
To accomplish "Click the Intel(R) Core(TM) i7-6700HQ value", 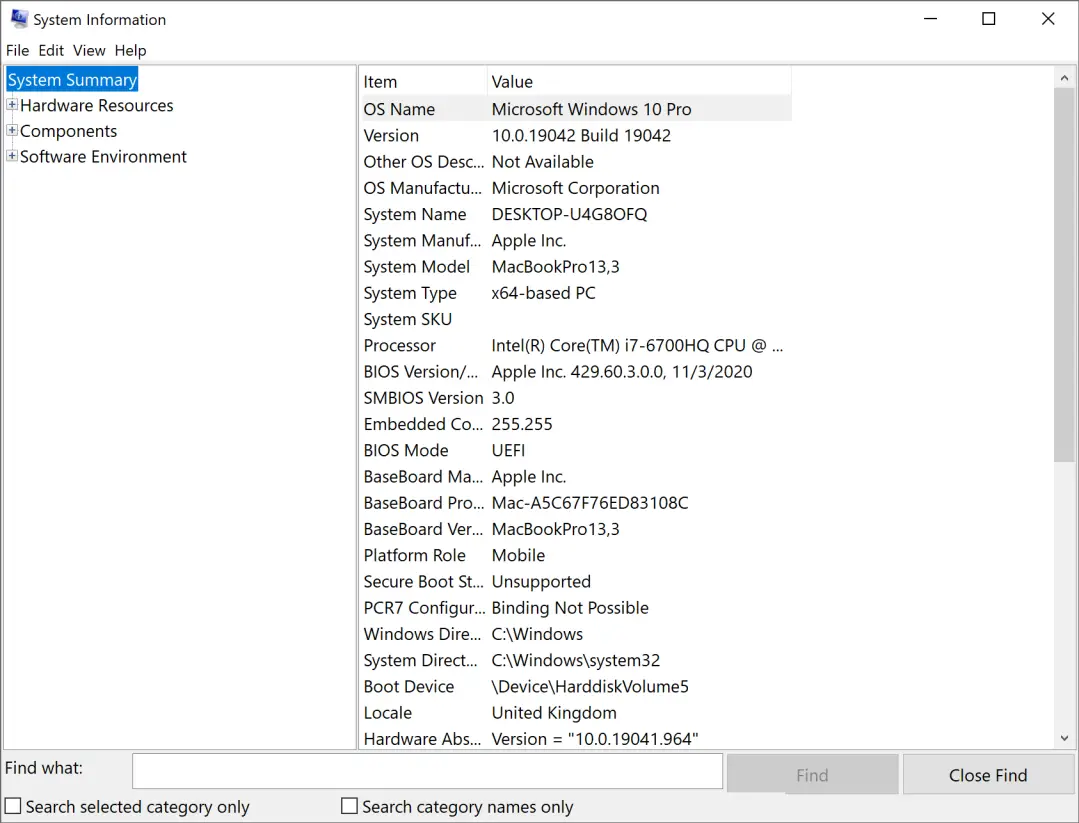I will click(x=637, y=345).
